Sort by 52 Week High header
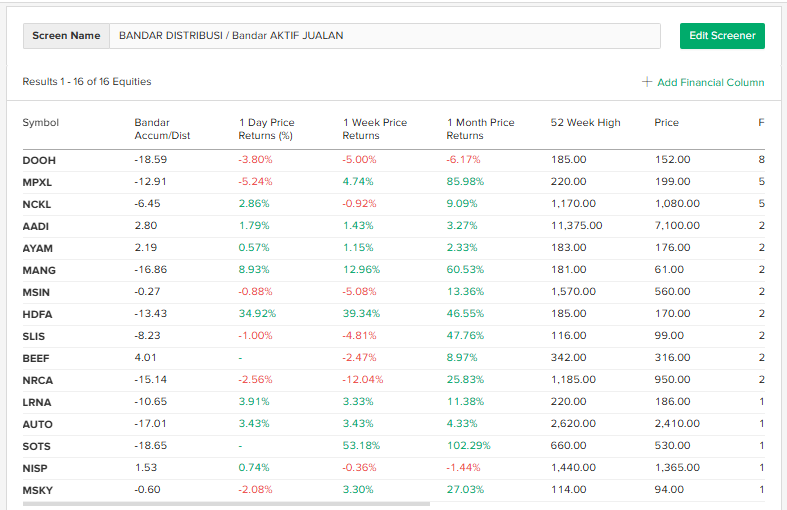787x510 pixels. (x=585, y=122)
